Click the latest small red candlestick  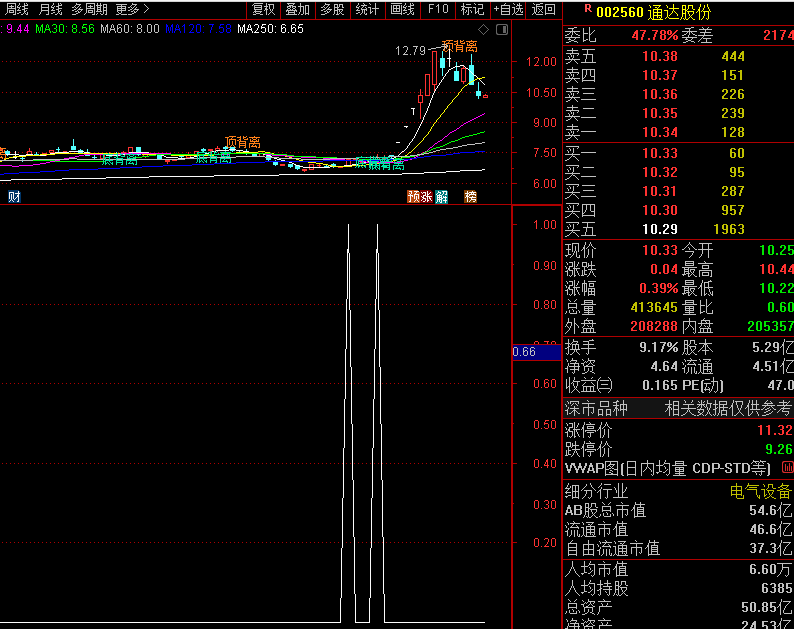pyautogui.click(x=486, y=95)
